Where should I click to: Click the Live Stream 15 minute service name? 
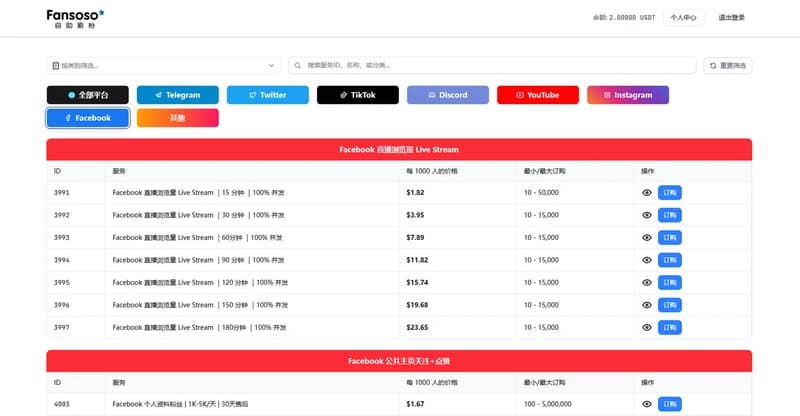coord(198,193)
